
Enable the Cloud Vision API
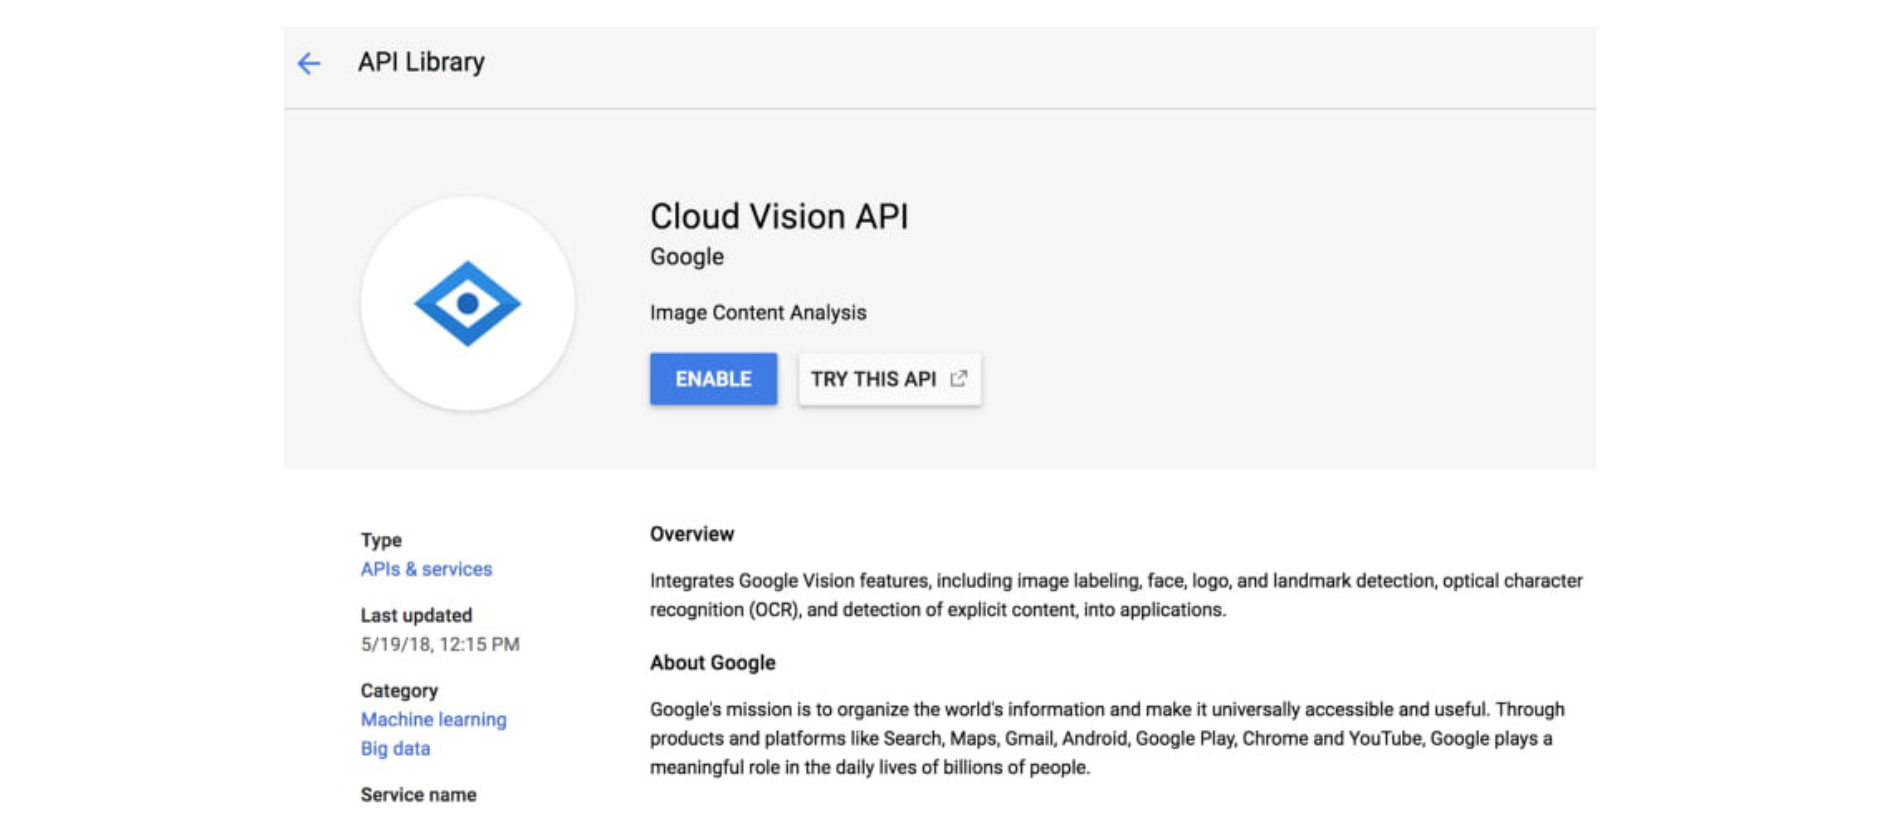pyautogui.click(x=713, y=379)
